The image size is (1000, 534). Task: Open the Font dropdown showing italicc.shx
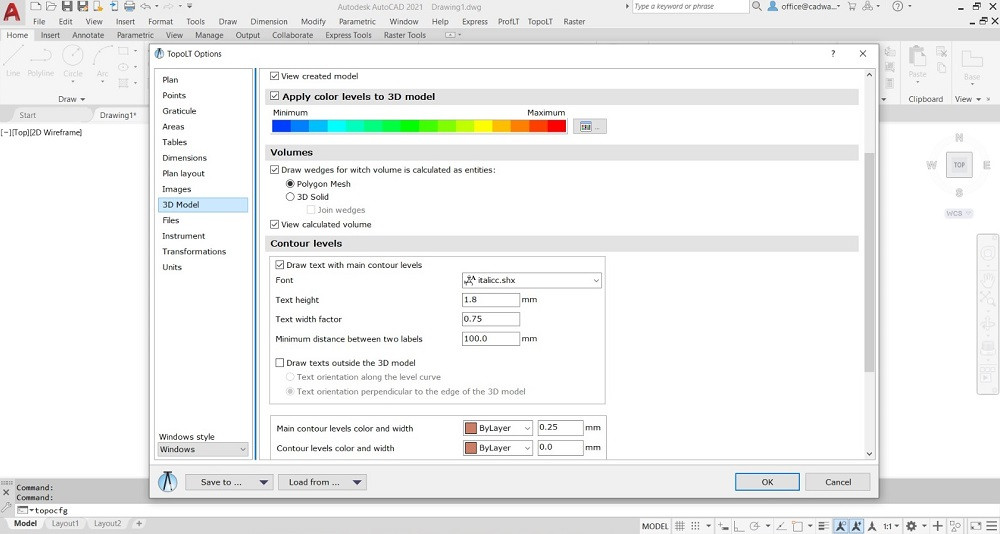pyautogui.click(x=532, y=280)
